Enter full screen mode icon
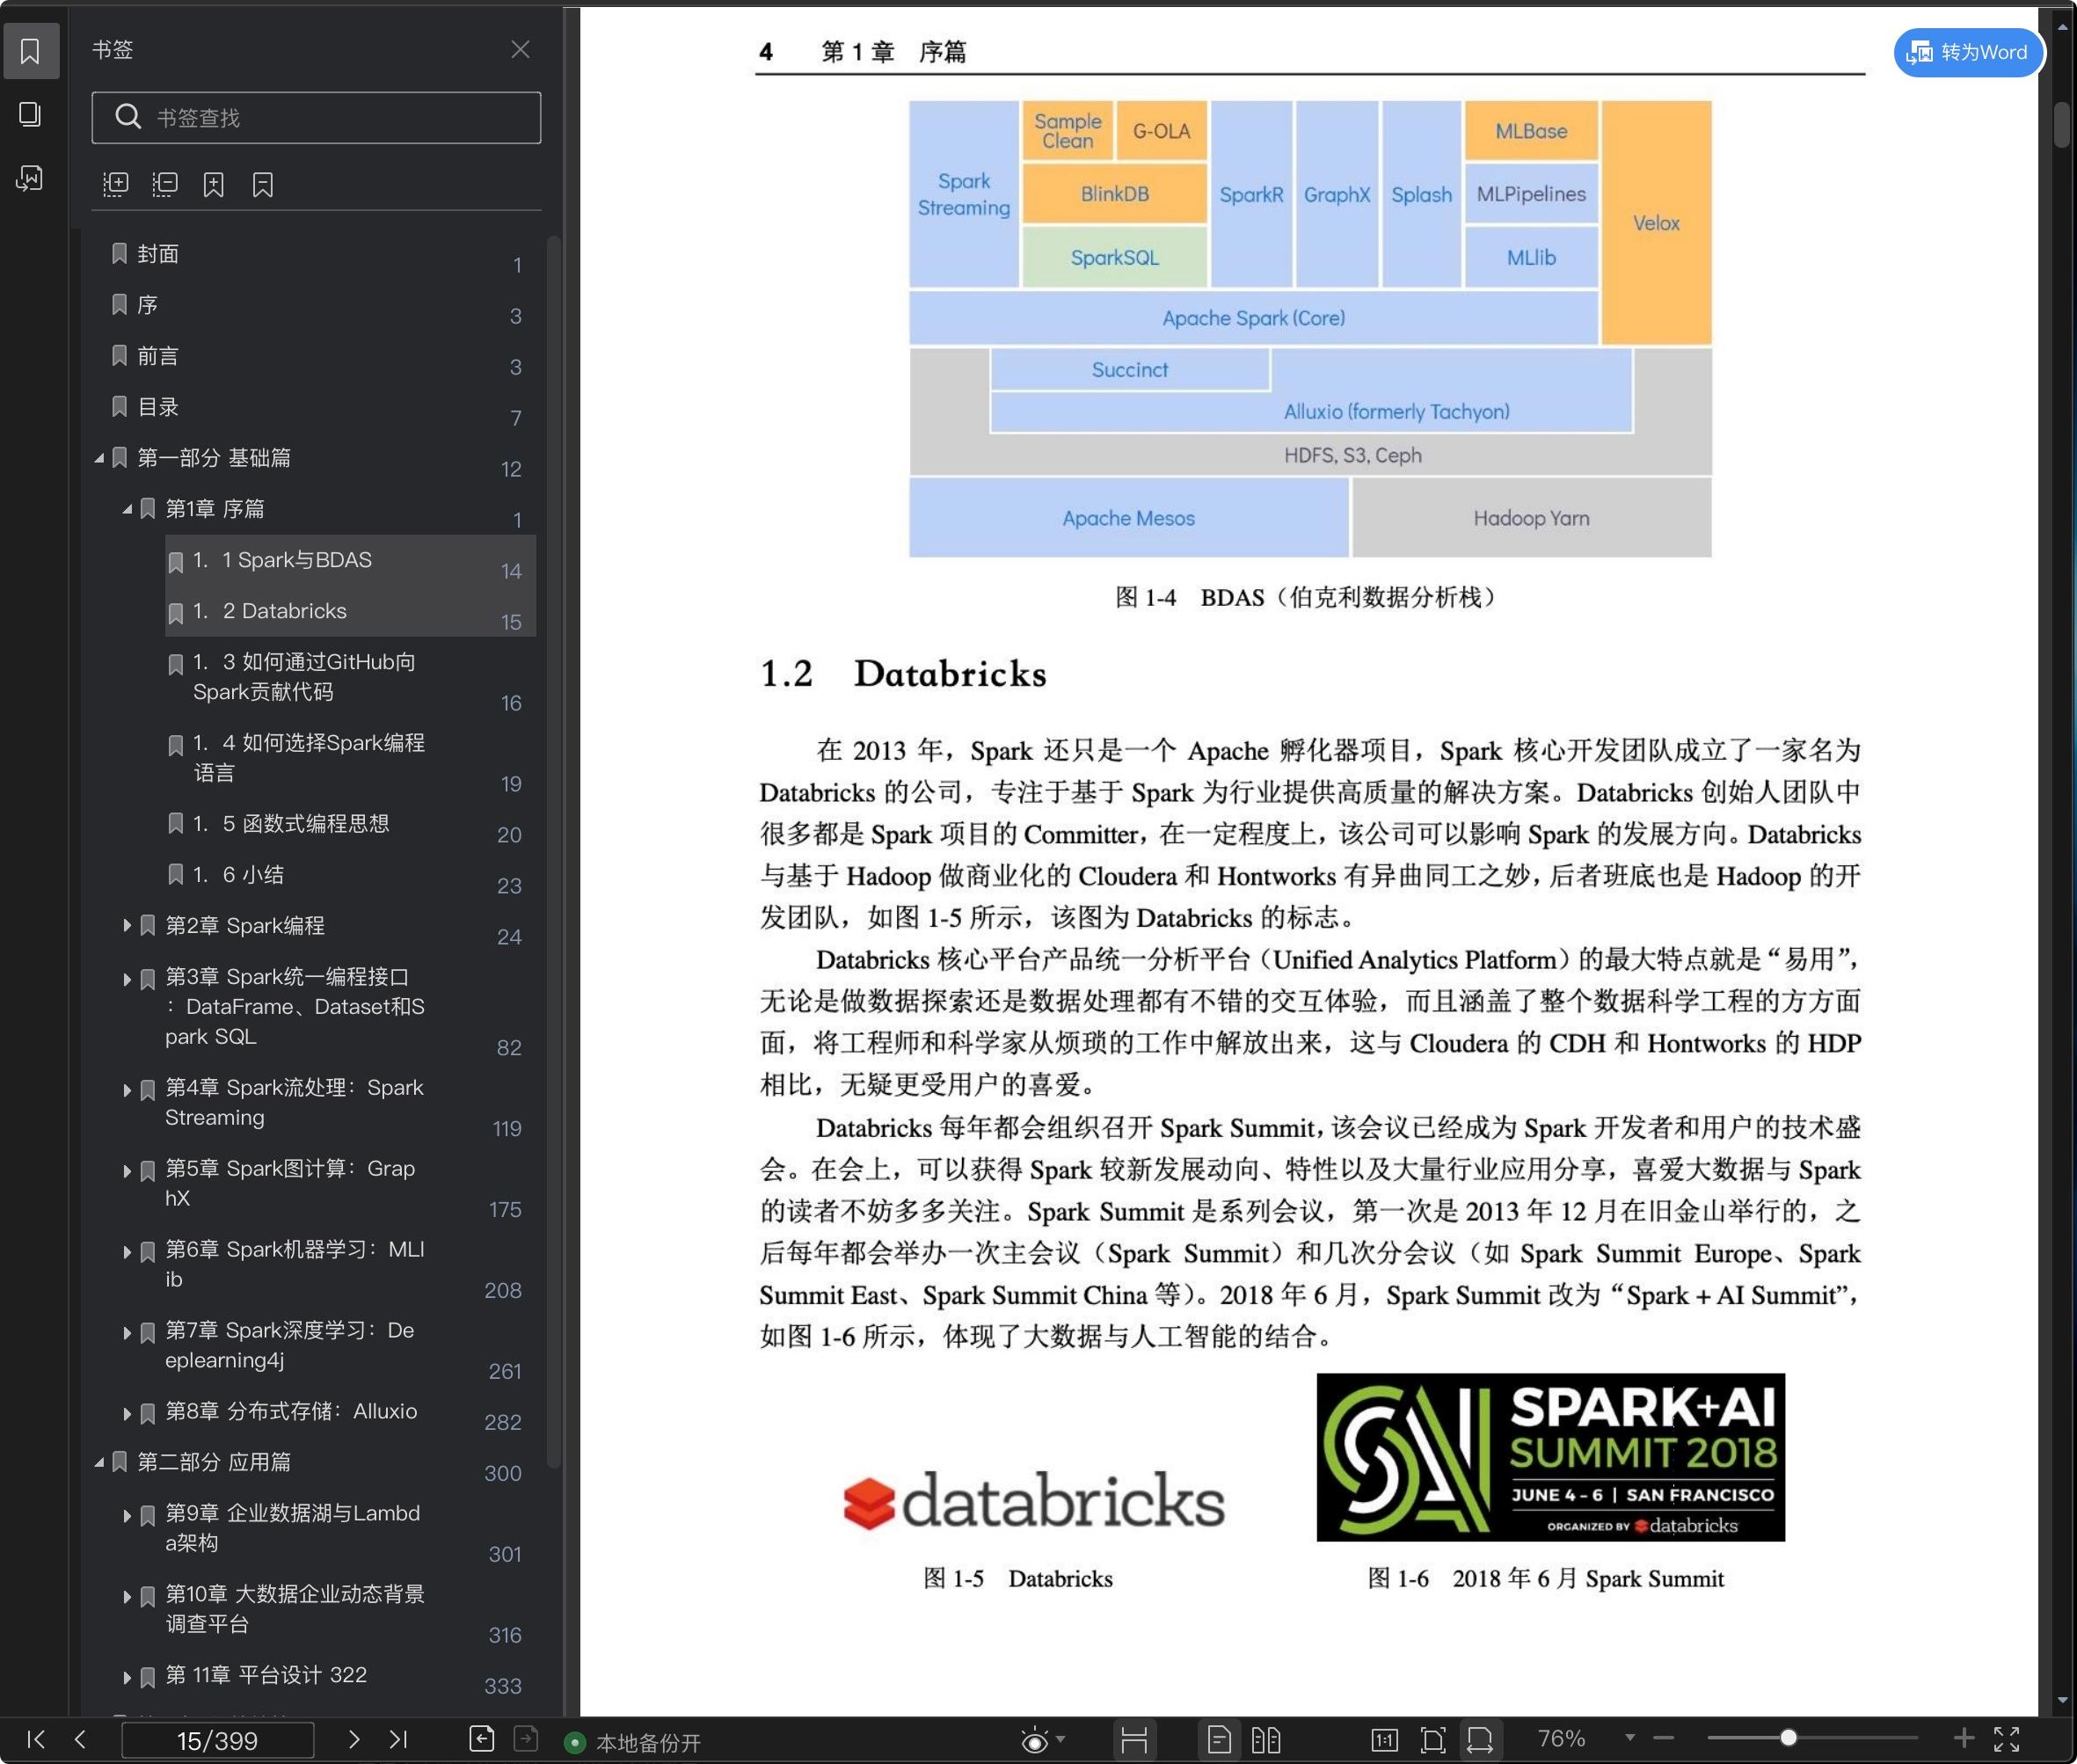This screenshot has width=2077, height=1764. [x=2007, y=1739]
